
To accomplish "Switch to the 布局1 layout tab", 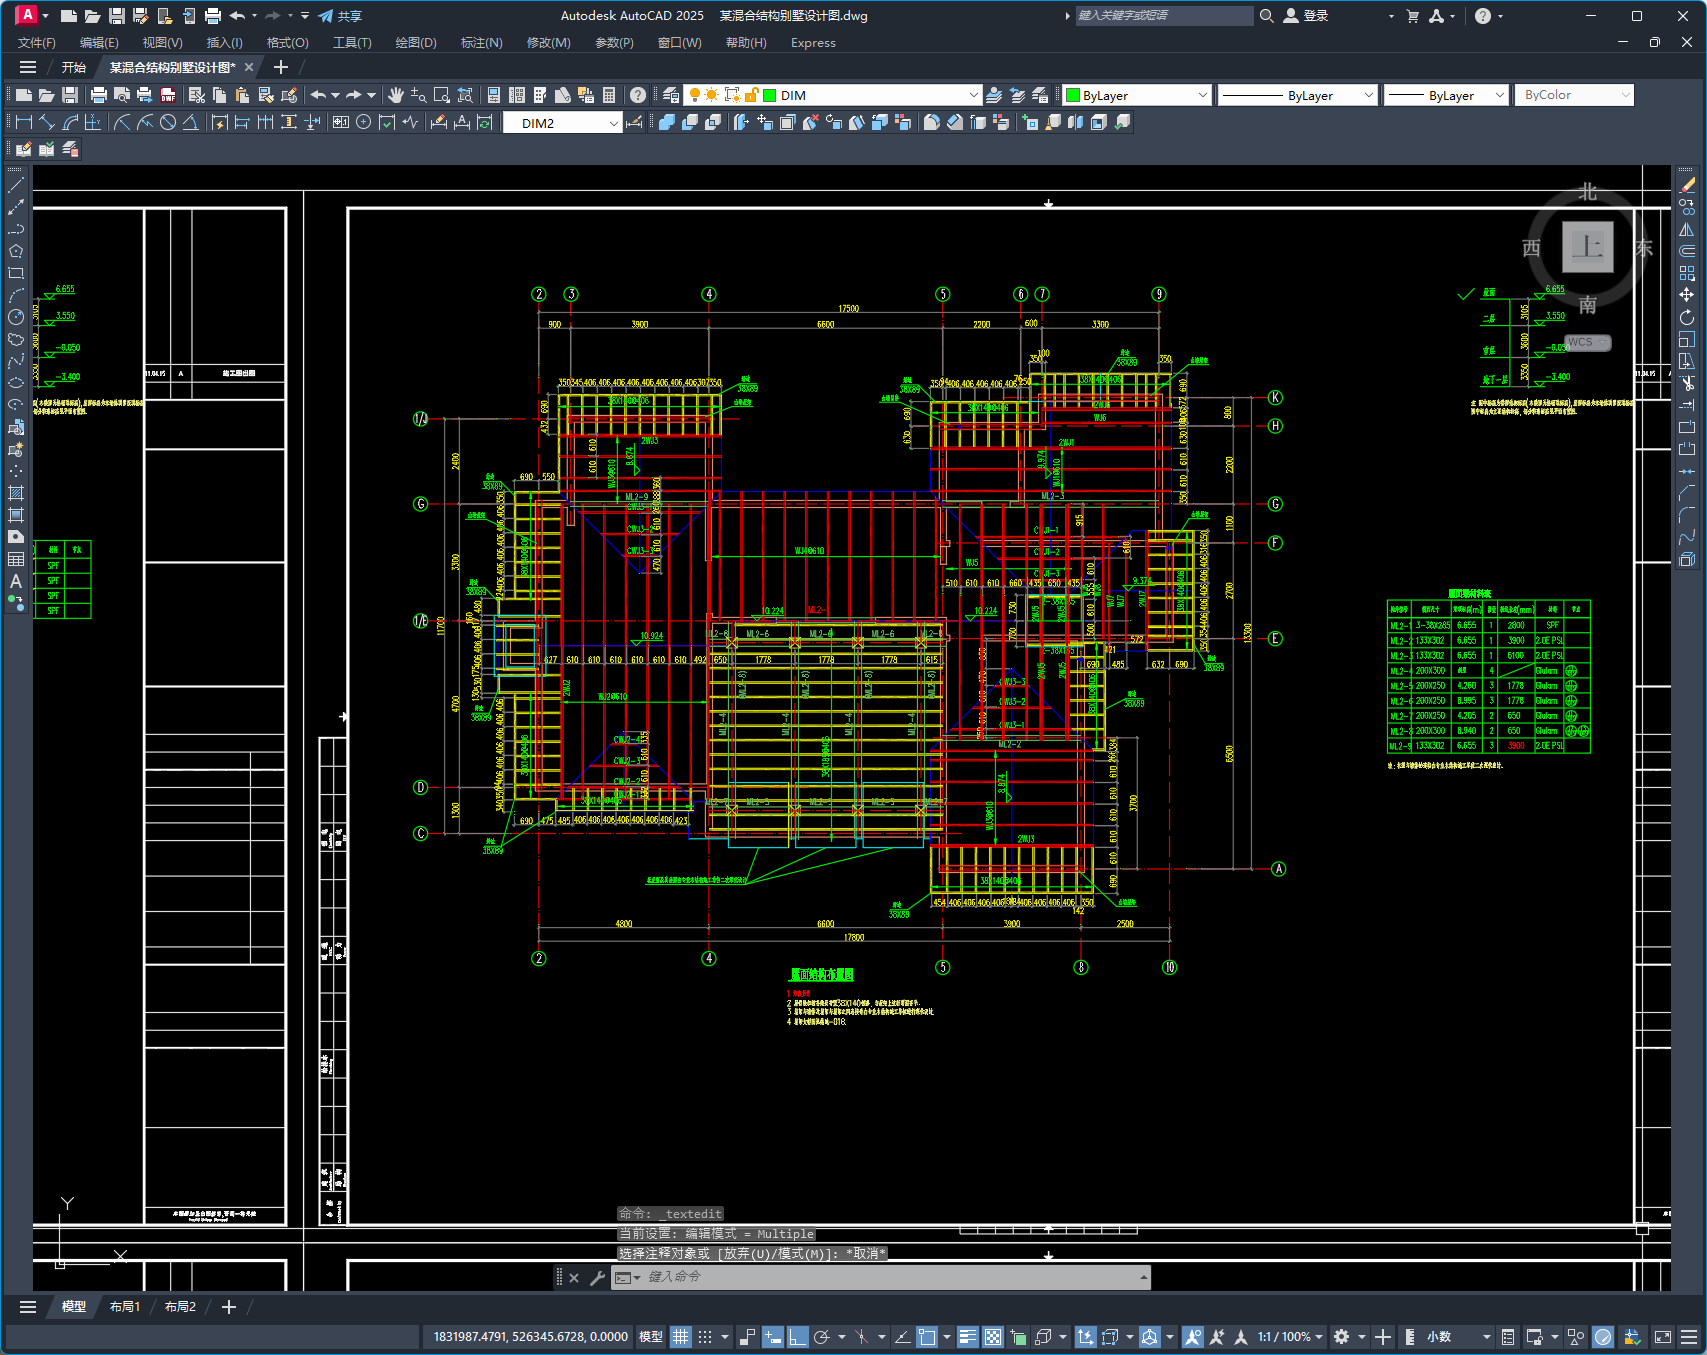I will (x=125, y=1307).
